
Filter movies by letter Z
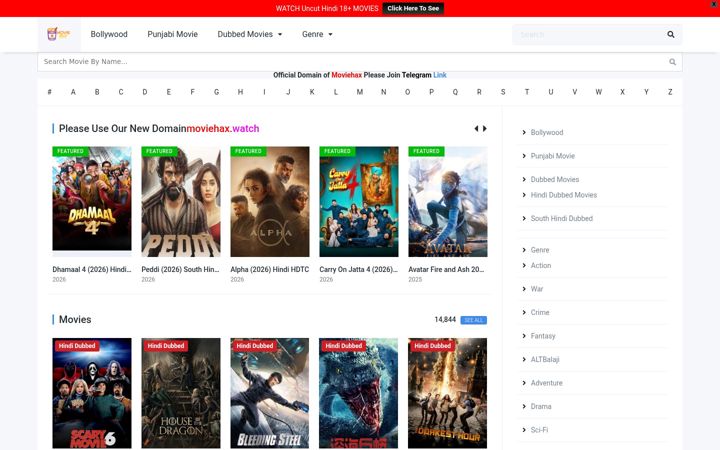(x=670, y=92)
